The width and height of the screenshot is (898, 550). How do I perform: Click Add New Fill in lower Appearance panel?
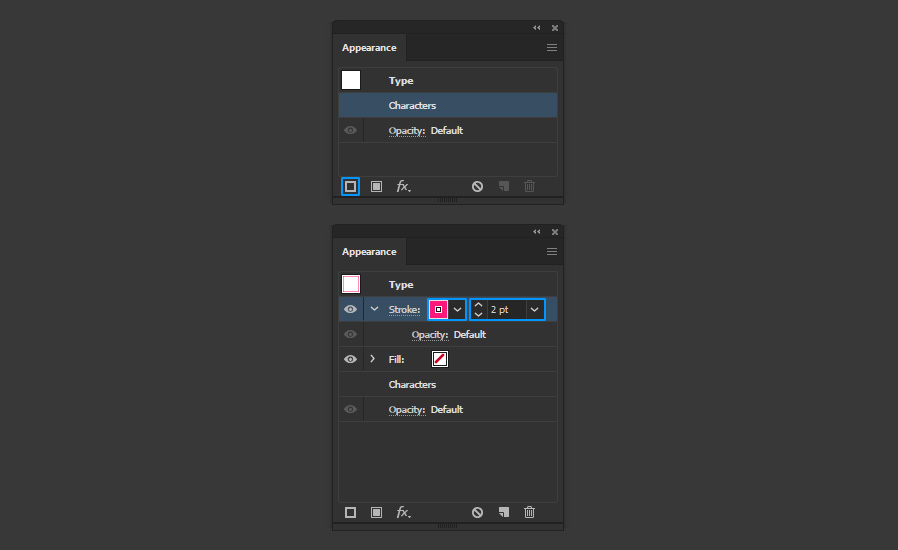(376, 512)
